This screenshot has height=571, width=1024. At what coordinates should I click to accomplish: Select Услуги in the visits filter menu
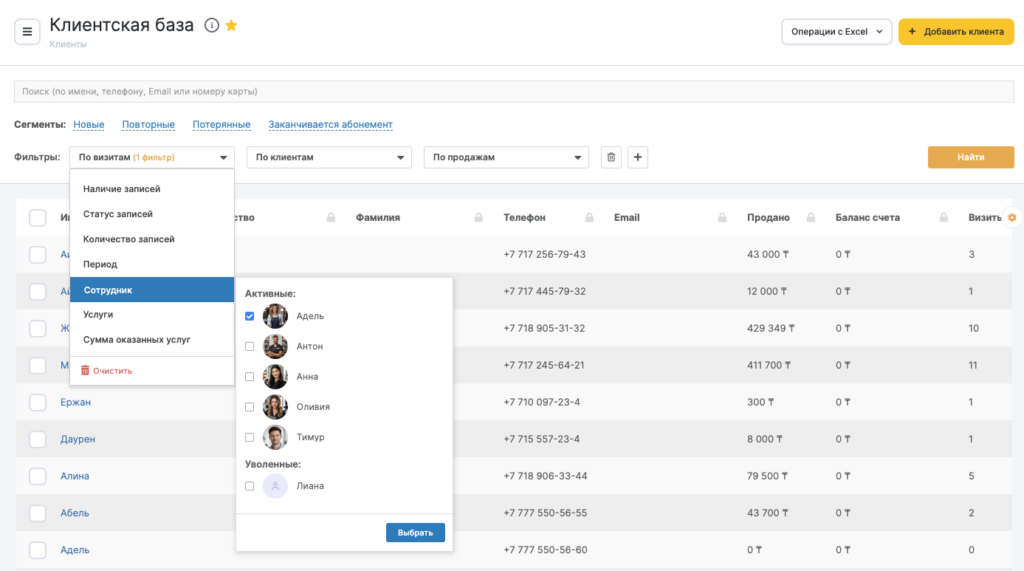tap(98, 315)
